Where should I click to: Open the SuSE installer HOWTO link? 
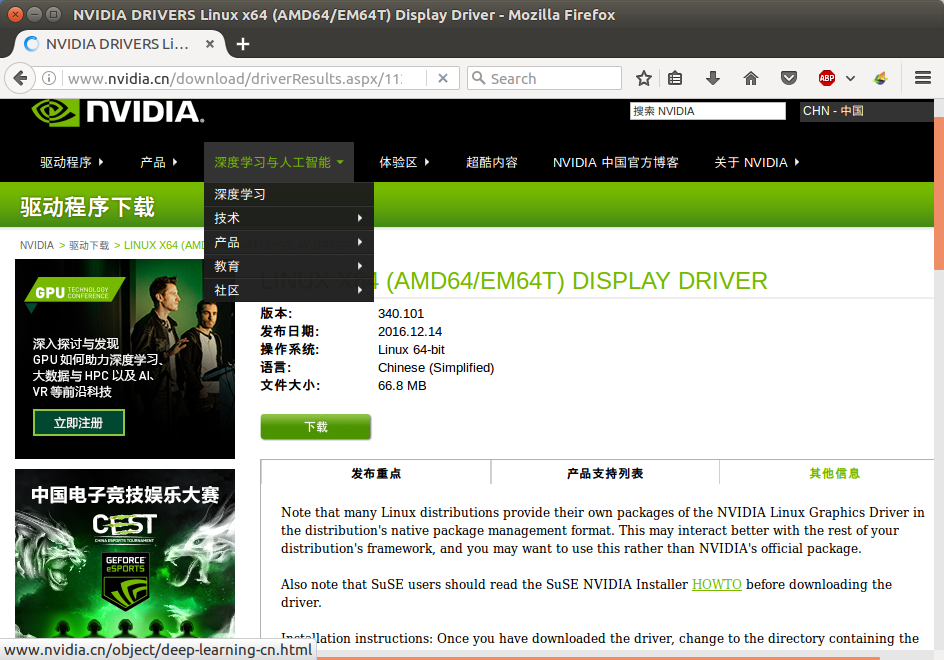pos(716,584)
